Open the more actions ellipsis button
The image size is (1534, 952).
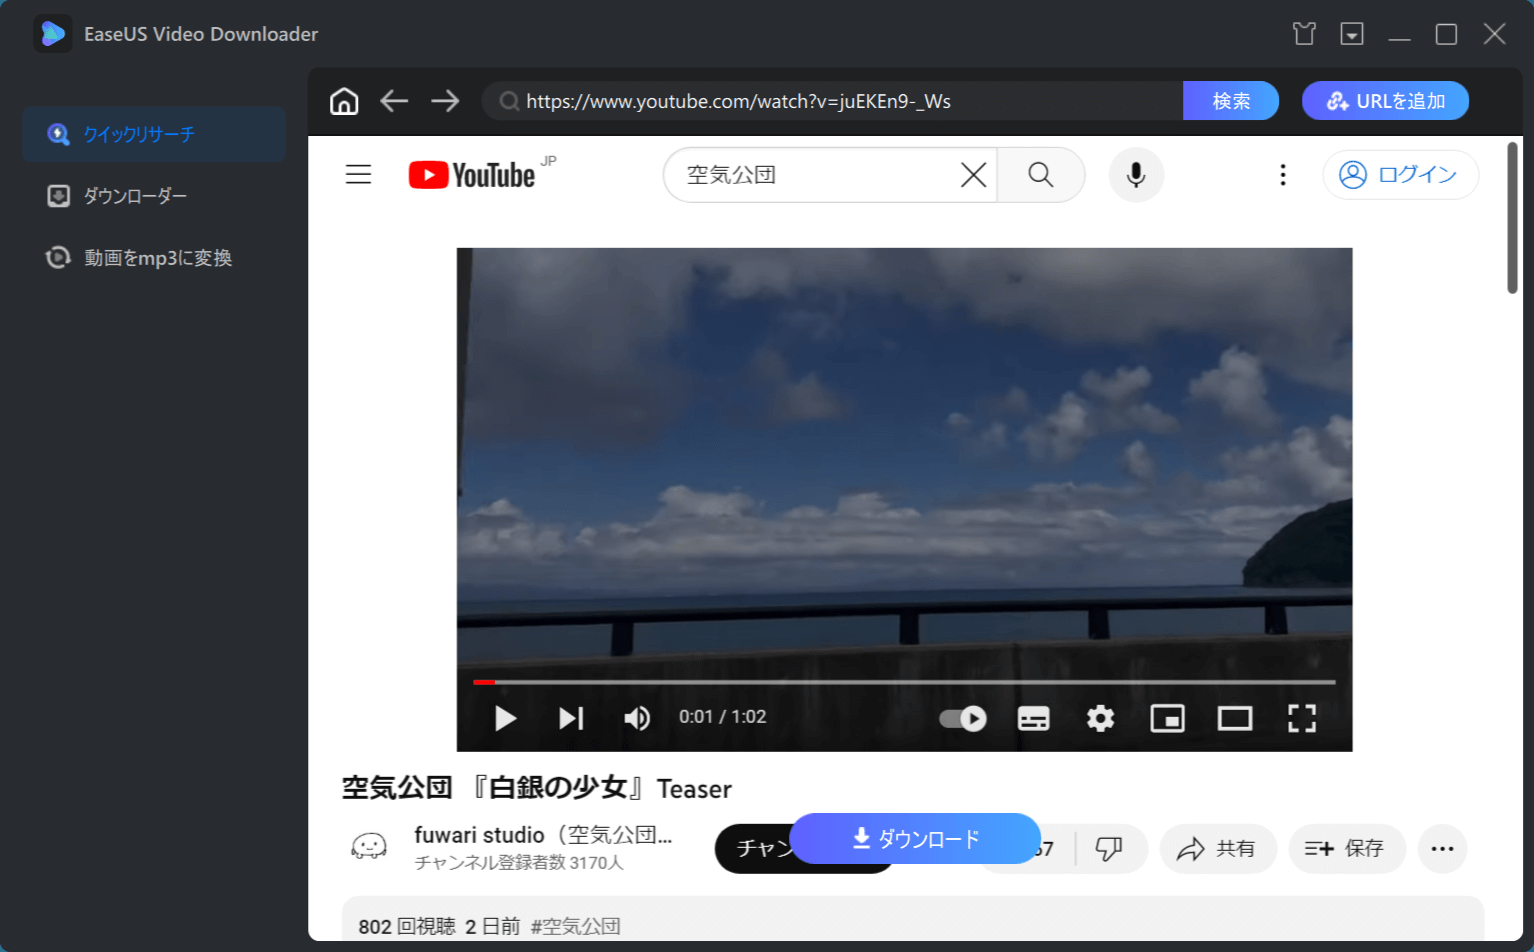pos(1442,849)
